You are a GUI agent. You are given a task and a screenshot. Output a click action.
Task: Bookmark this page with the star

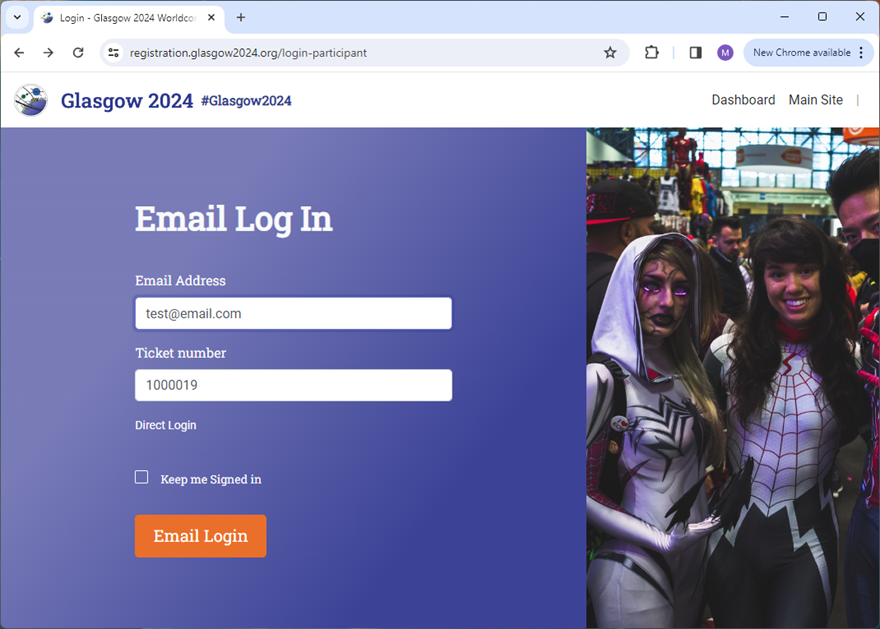pos(610,53)
